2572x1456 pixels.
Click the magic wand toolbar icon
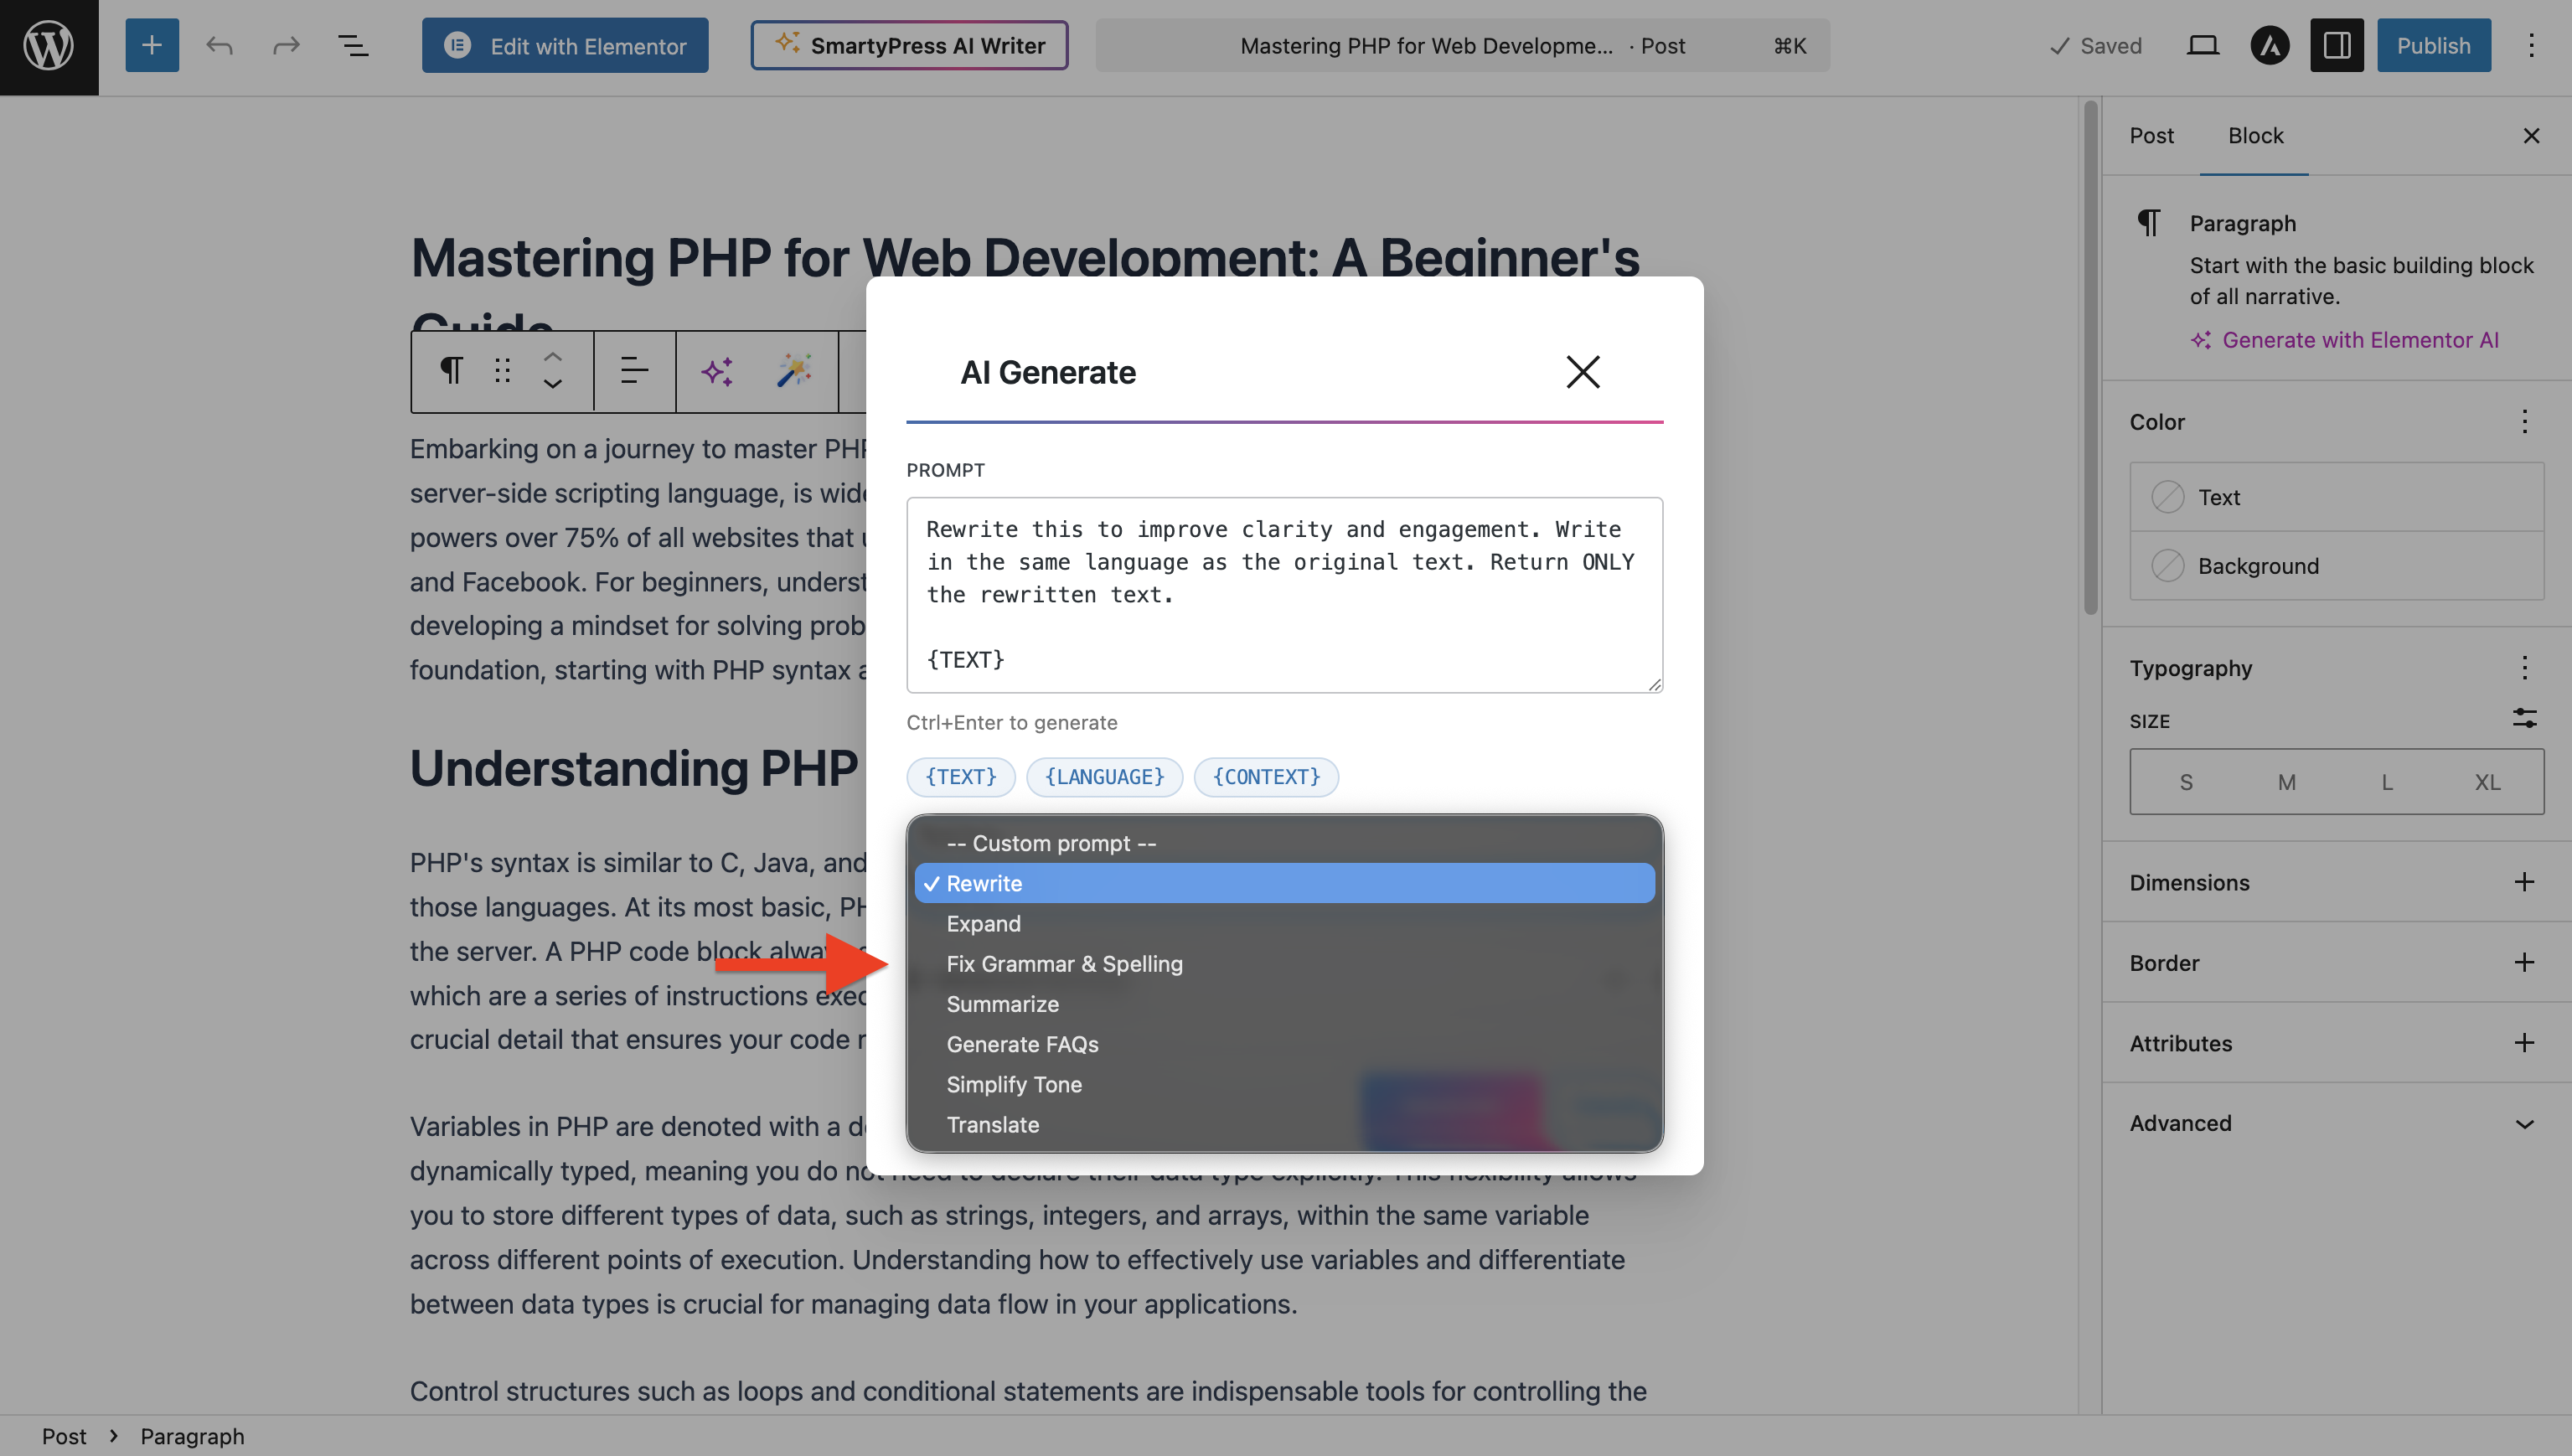pyautogui.click(x=794, y=371)
